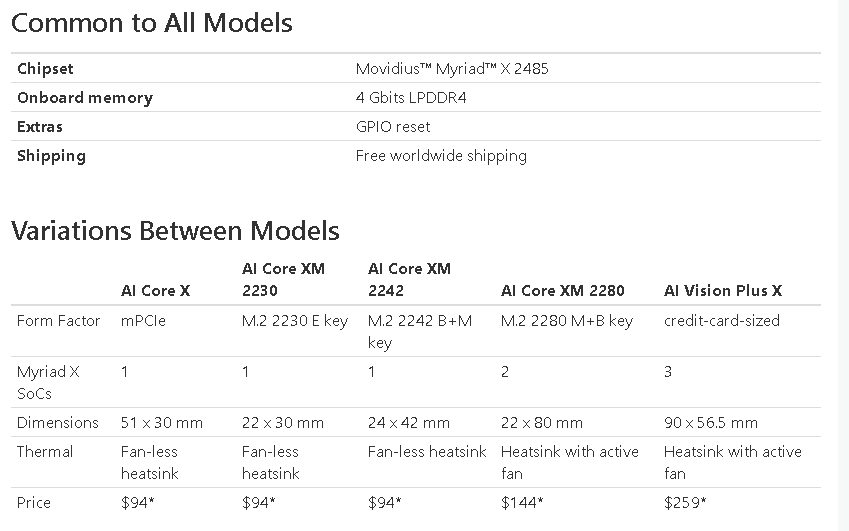This screenshot has width=849, height=531.
Task: Click 'Free worldwide shipping' text
Action: coord(441,156)
